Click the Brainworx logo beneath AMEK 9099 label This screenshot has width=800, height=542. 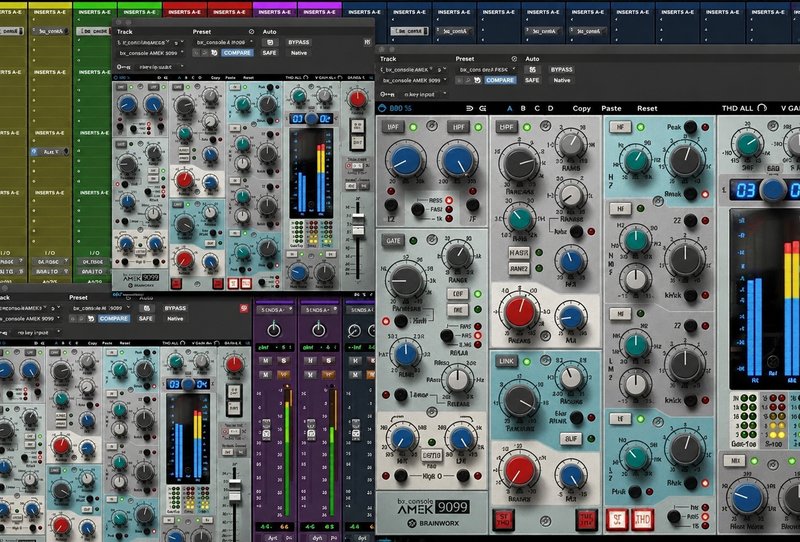click(433, 523)
